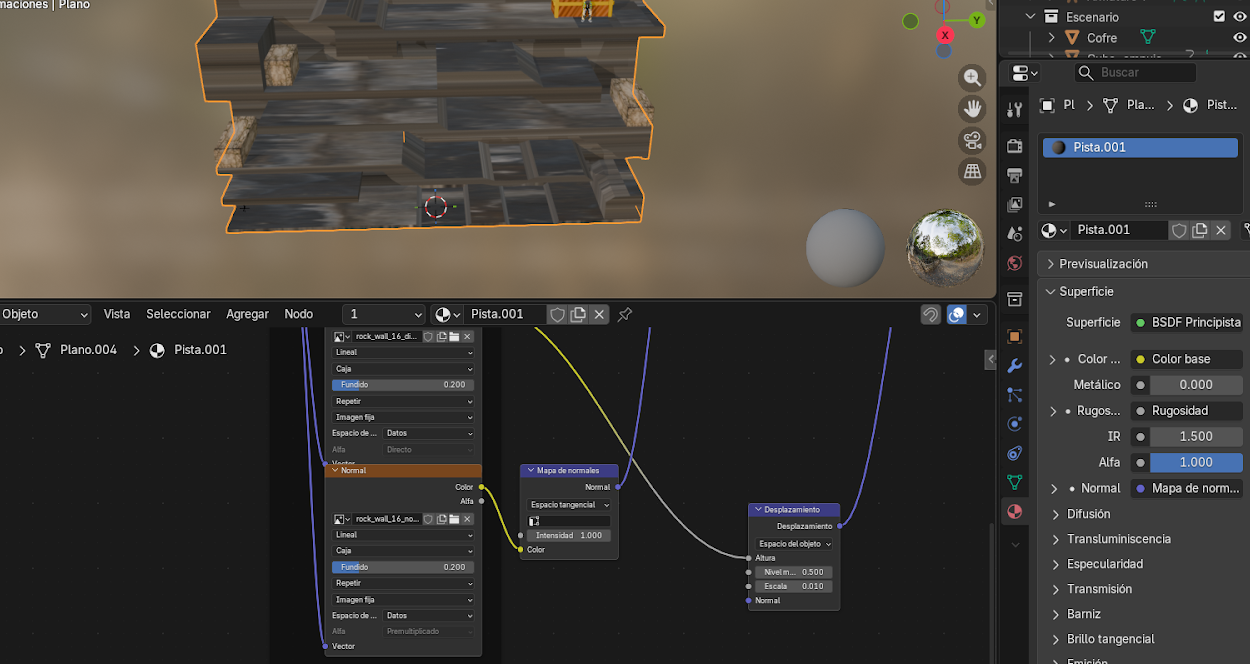Duplicate material in node editor header
Image resolution: width=1250 pixels, height=664 pixels.
tap(578, 314)
